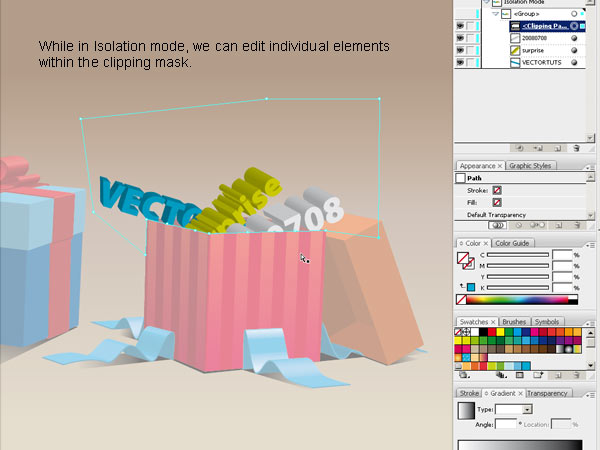Open Color panel options menu
The height and width of the screenshot is (450, 600).
click(x=590, y=245)
